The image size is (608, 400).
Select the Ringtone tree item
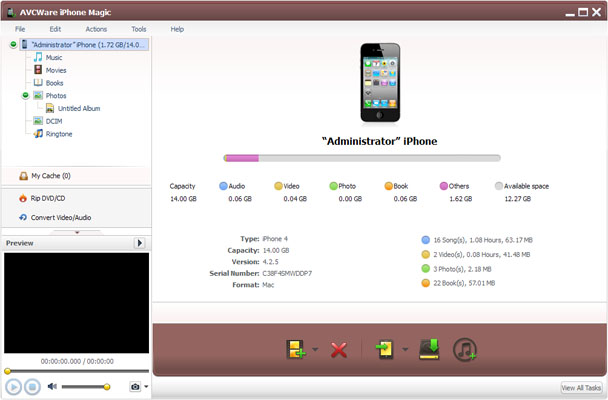pos(59,134)
